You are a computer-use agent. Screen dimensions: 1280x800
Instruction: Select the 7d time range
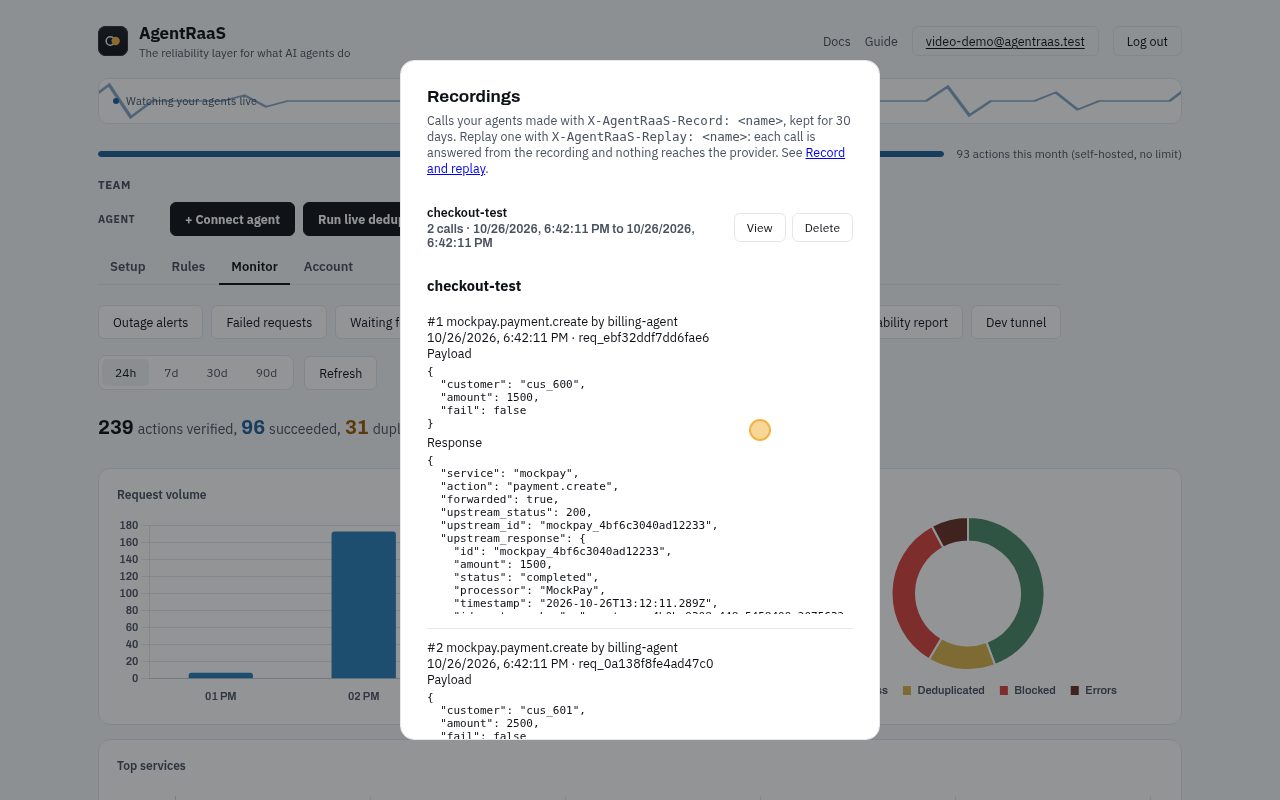tap(171, 373)
